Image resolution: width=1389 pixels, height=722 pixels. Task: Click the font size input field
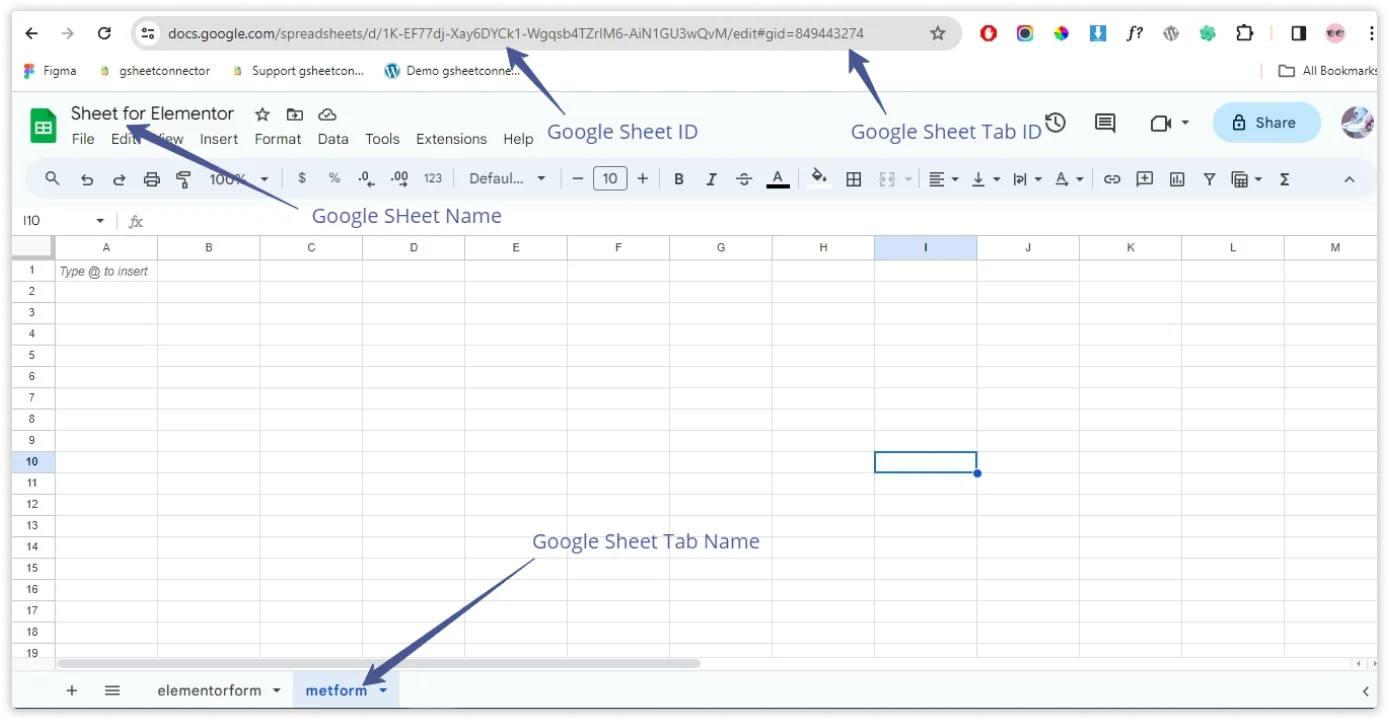pos(610,179)
